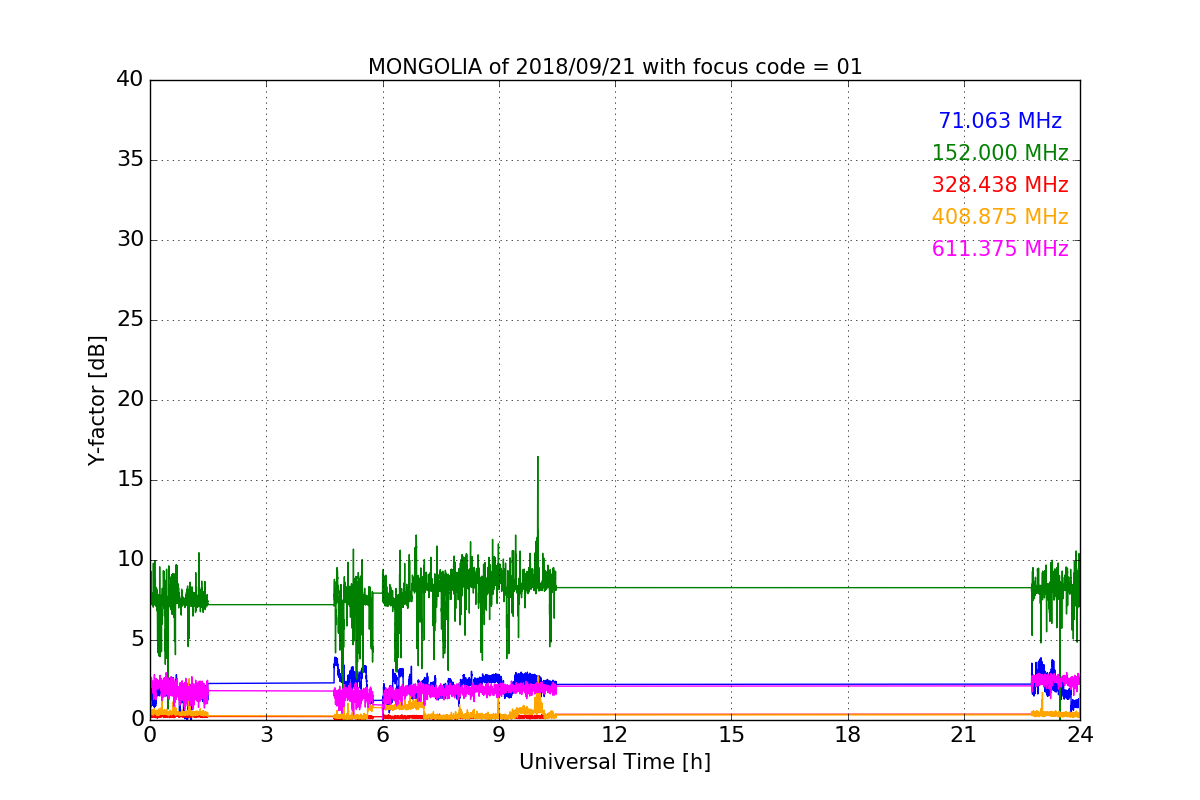Screen dimensions: 1200x800
Task: Click x-axis tick label 21
Action: pos(964,734)
